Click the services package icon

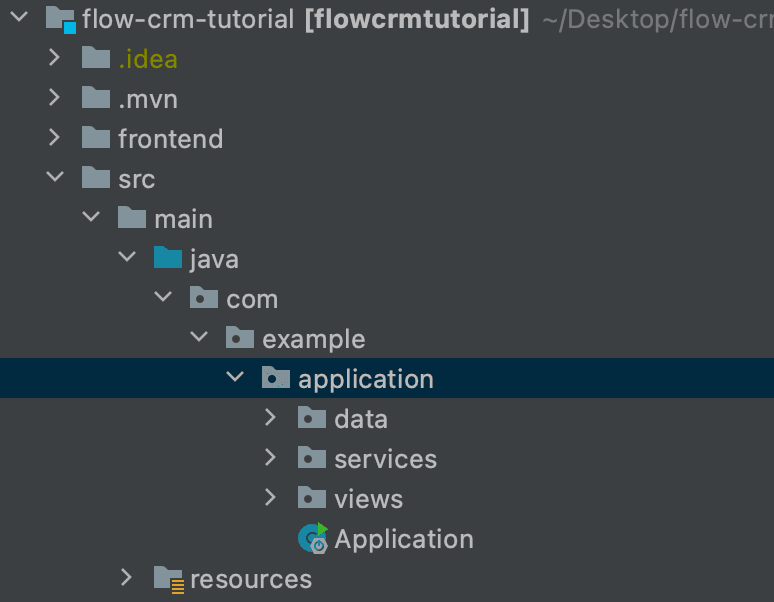[312, 457]
